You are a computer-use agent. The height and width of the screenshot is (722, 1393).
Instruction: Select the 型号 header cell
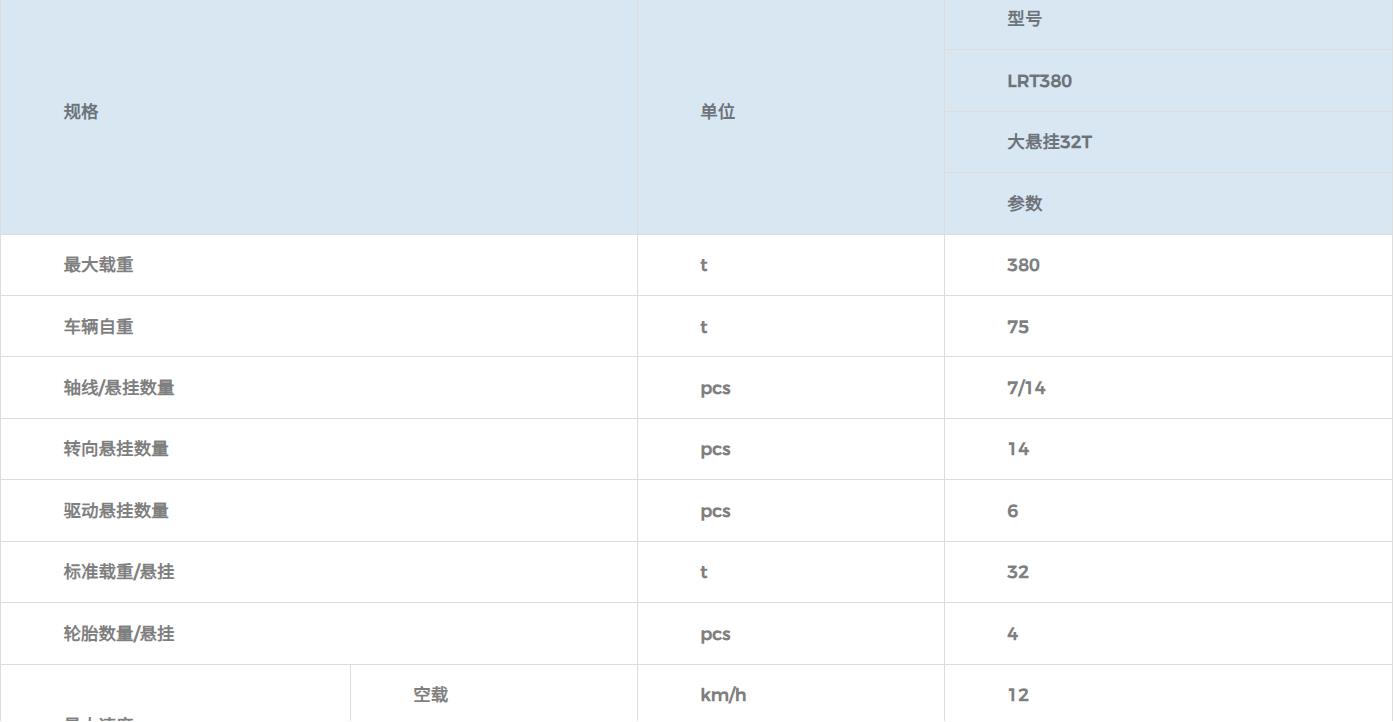pyautogui.click(x=1024, y=19)
